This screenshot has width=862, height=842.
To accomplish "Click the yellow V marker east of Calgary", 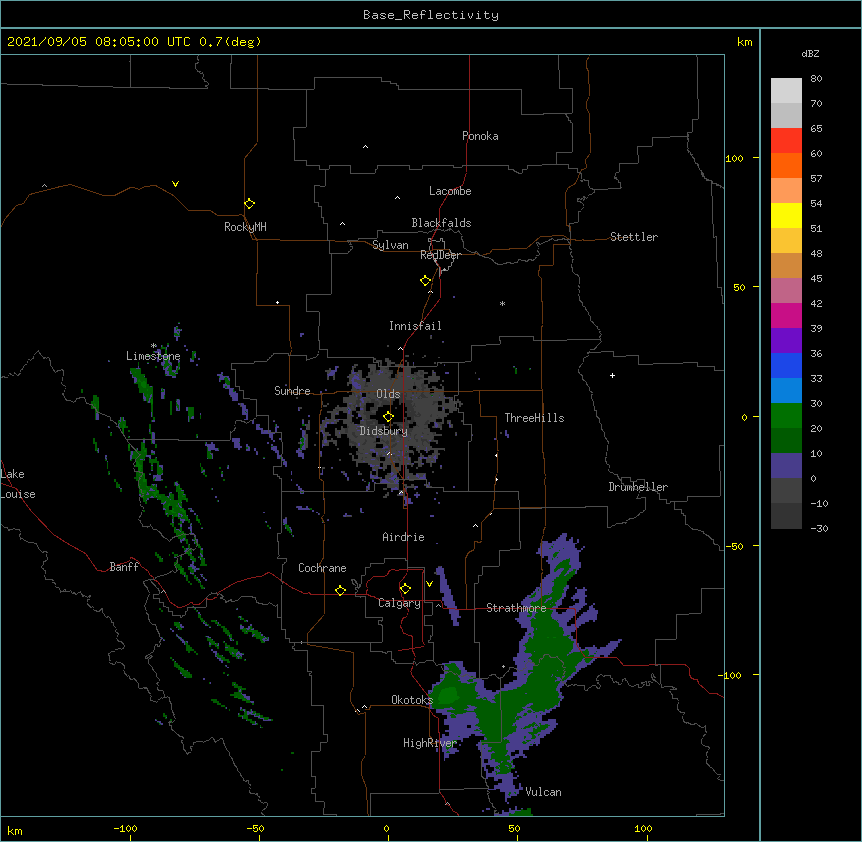I will click(x=429, y=584).
